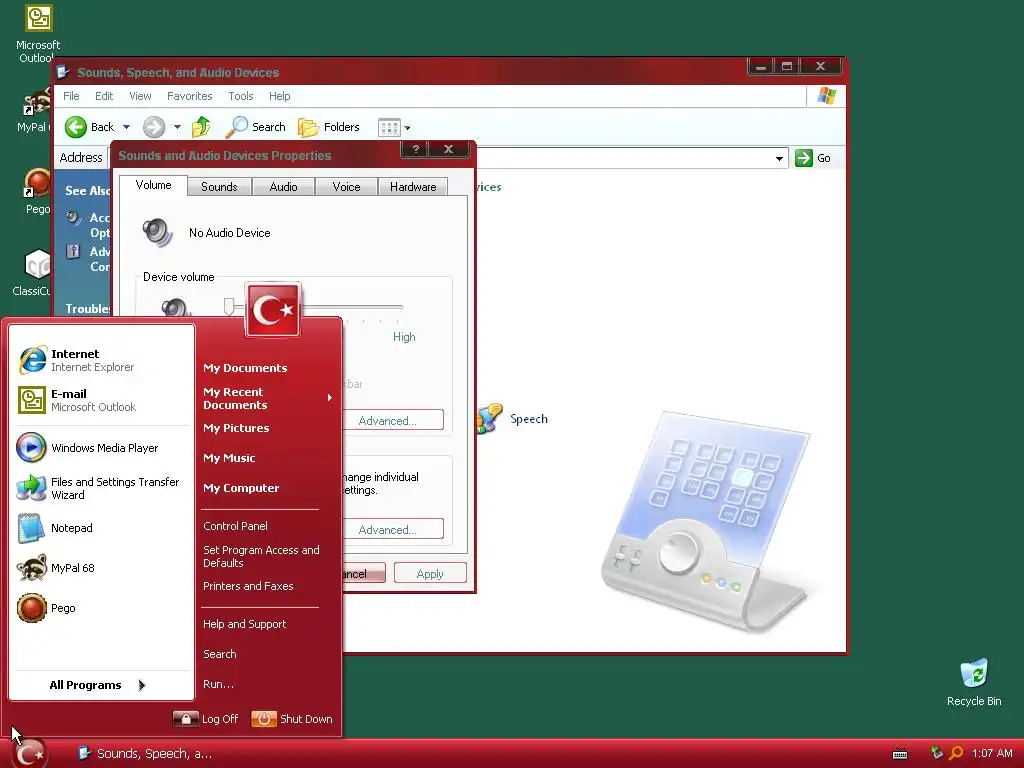The image size is (1024, 768).
Task: Open Recycle Bin desktop icon
Action: (x=974, y=682)
